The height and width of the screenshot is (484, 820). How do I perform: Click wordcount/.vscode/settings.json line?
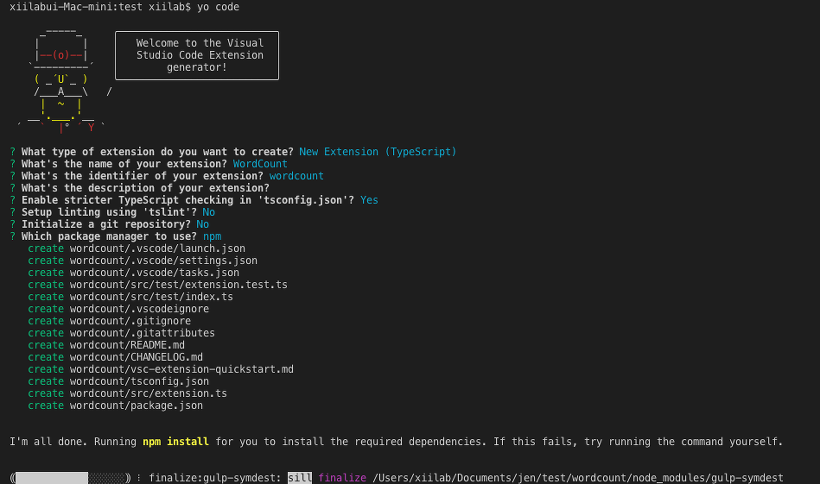(x=143, y=260)
